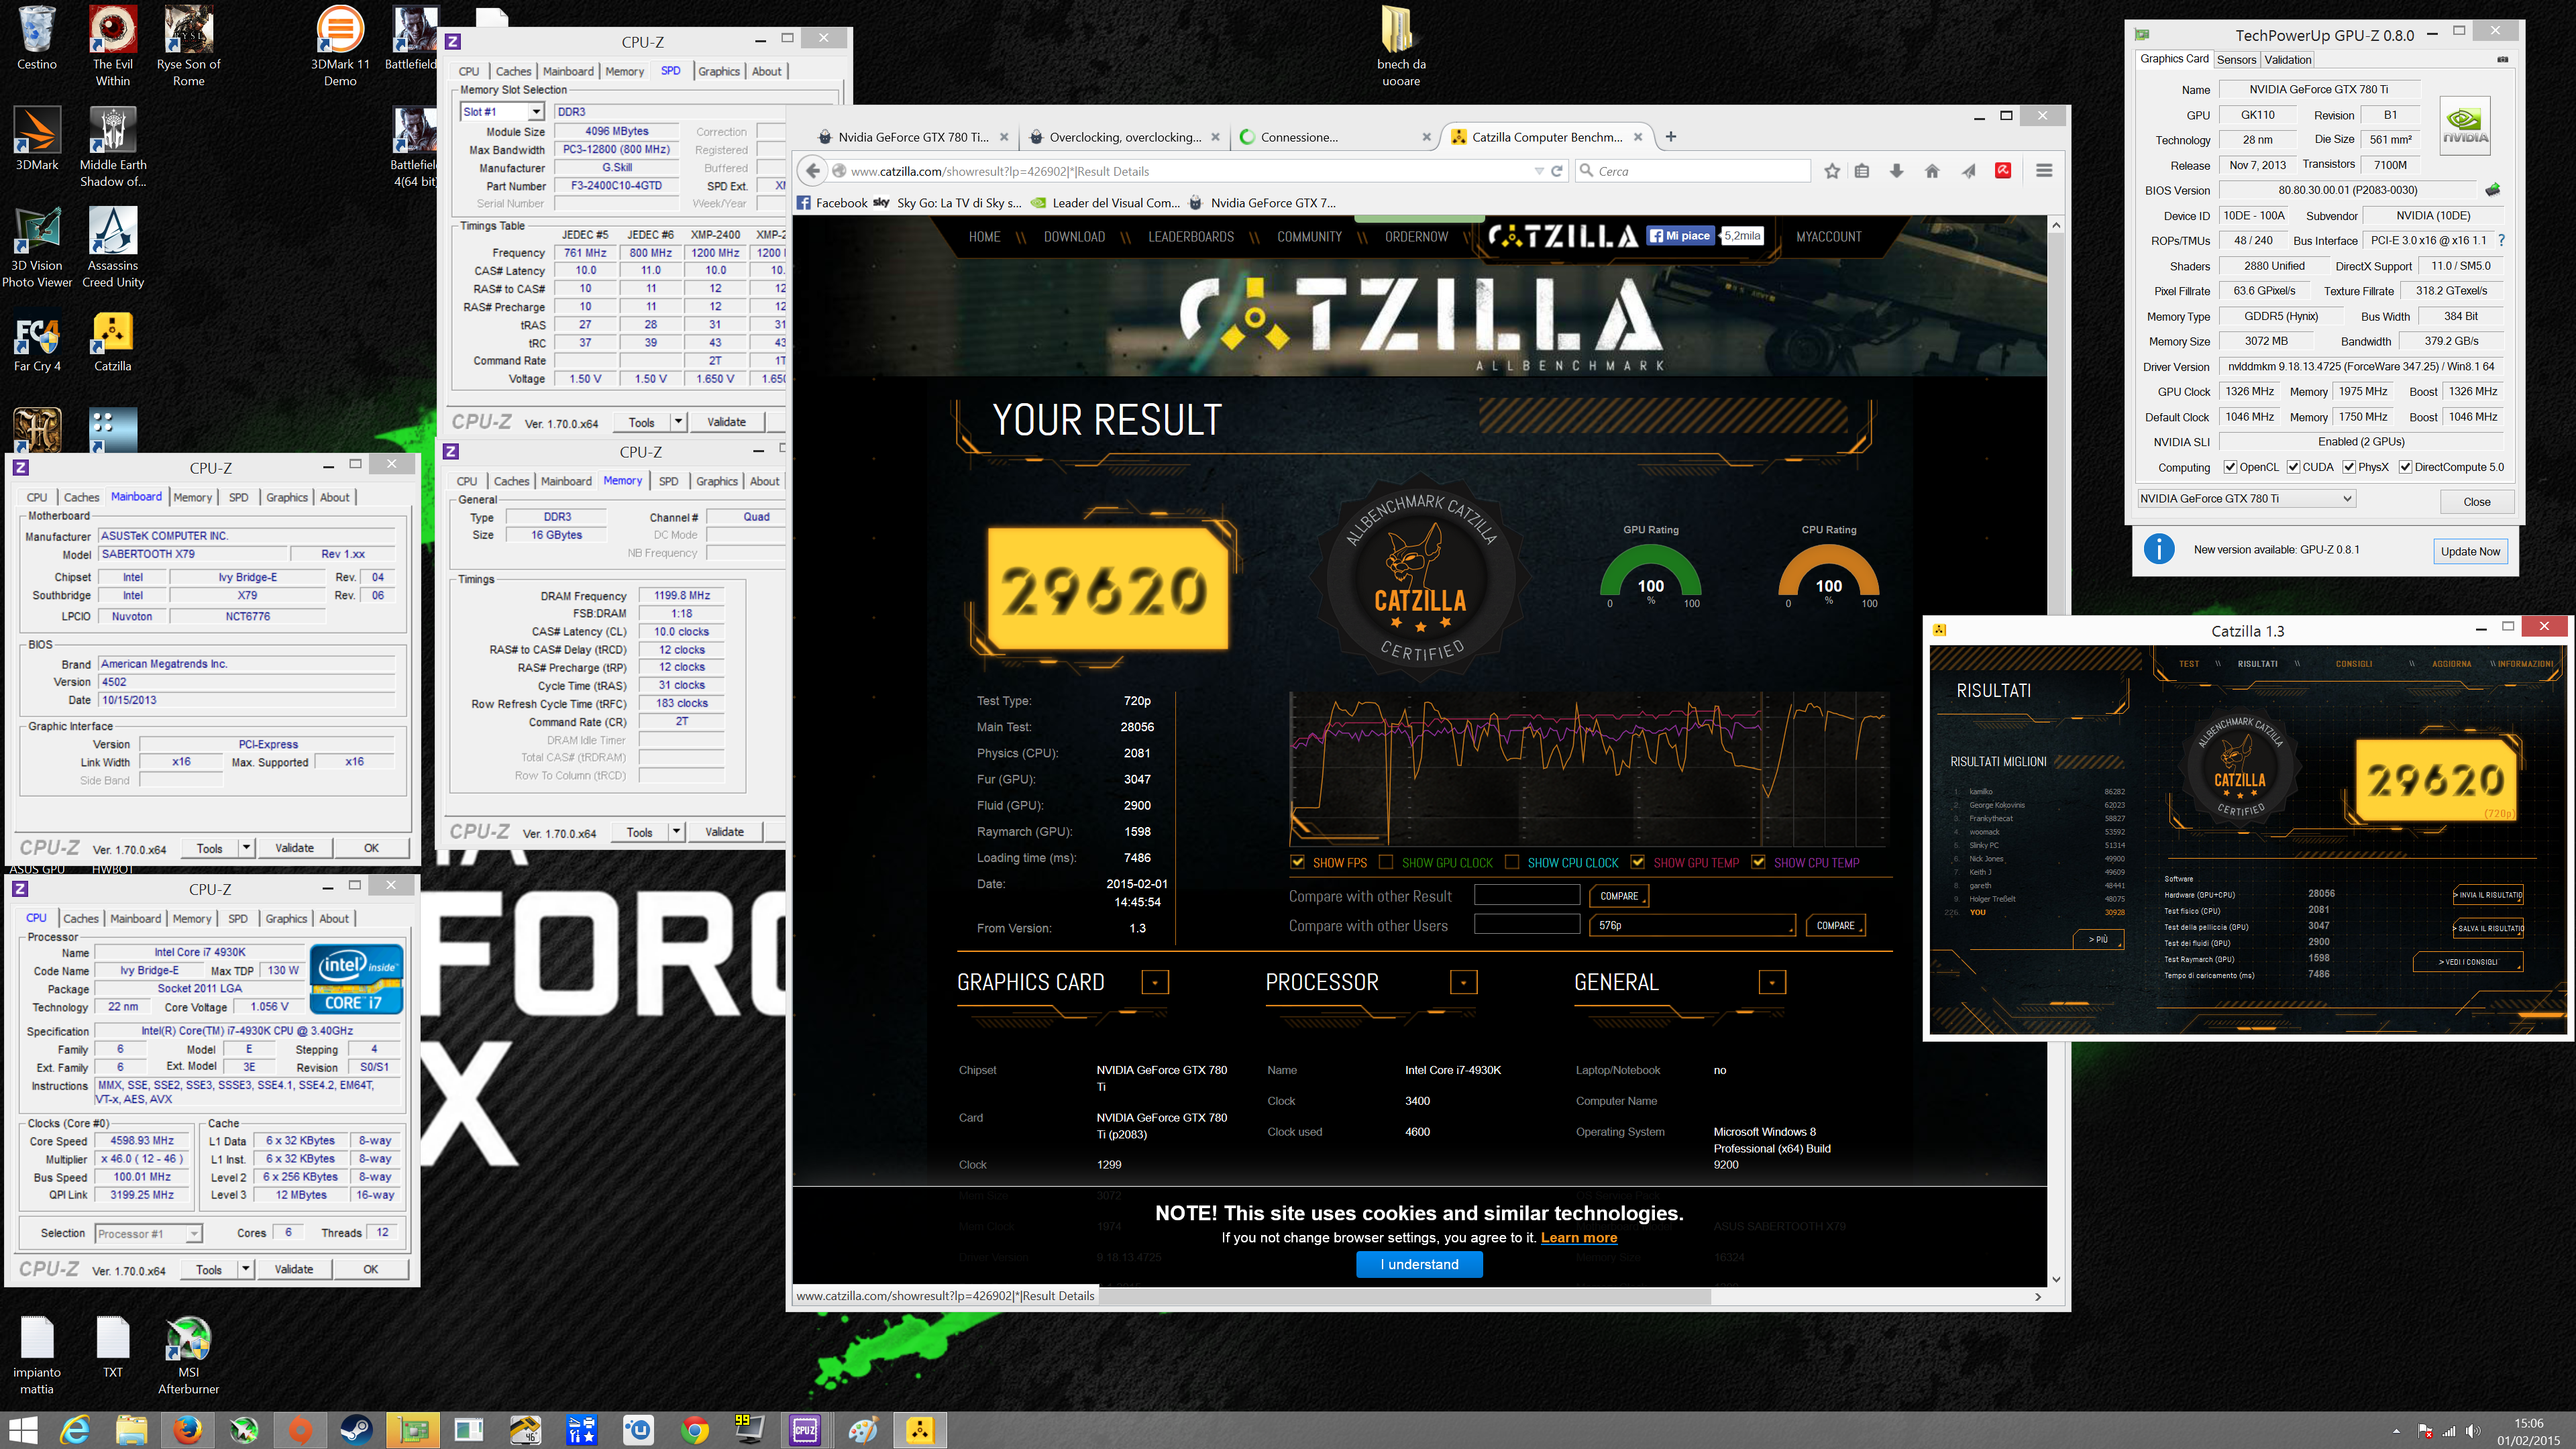Click the 'Compare with other Result' input field
This screenshot has height=1449, width=2576.
tap(1526, 895)
